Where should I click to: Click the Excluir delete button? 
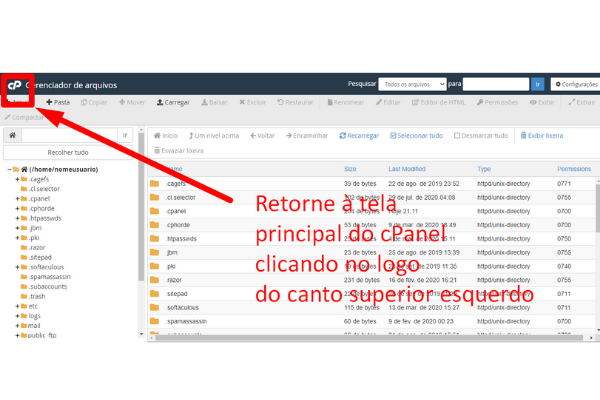[x=252, y=102]
